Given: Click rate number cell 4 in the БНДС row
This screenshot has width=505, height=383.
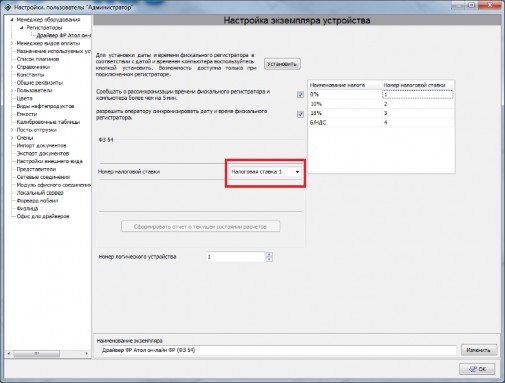Looking at the screenshot, I should click(x=418, y=123).
